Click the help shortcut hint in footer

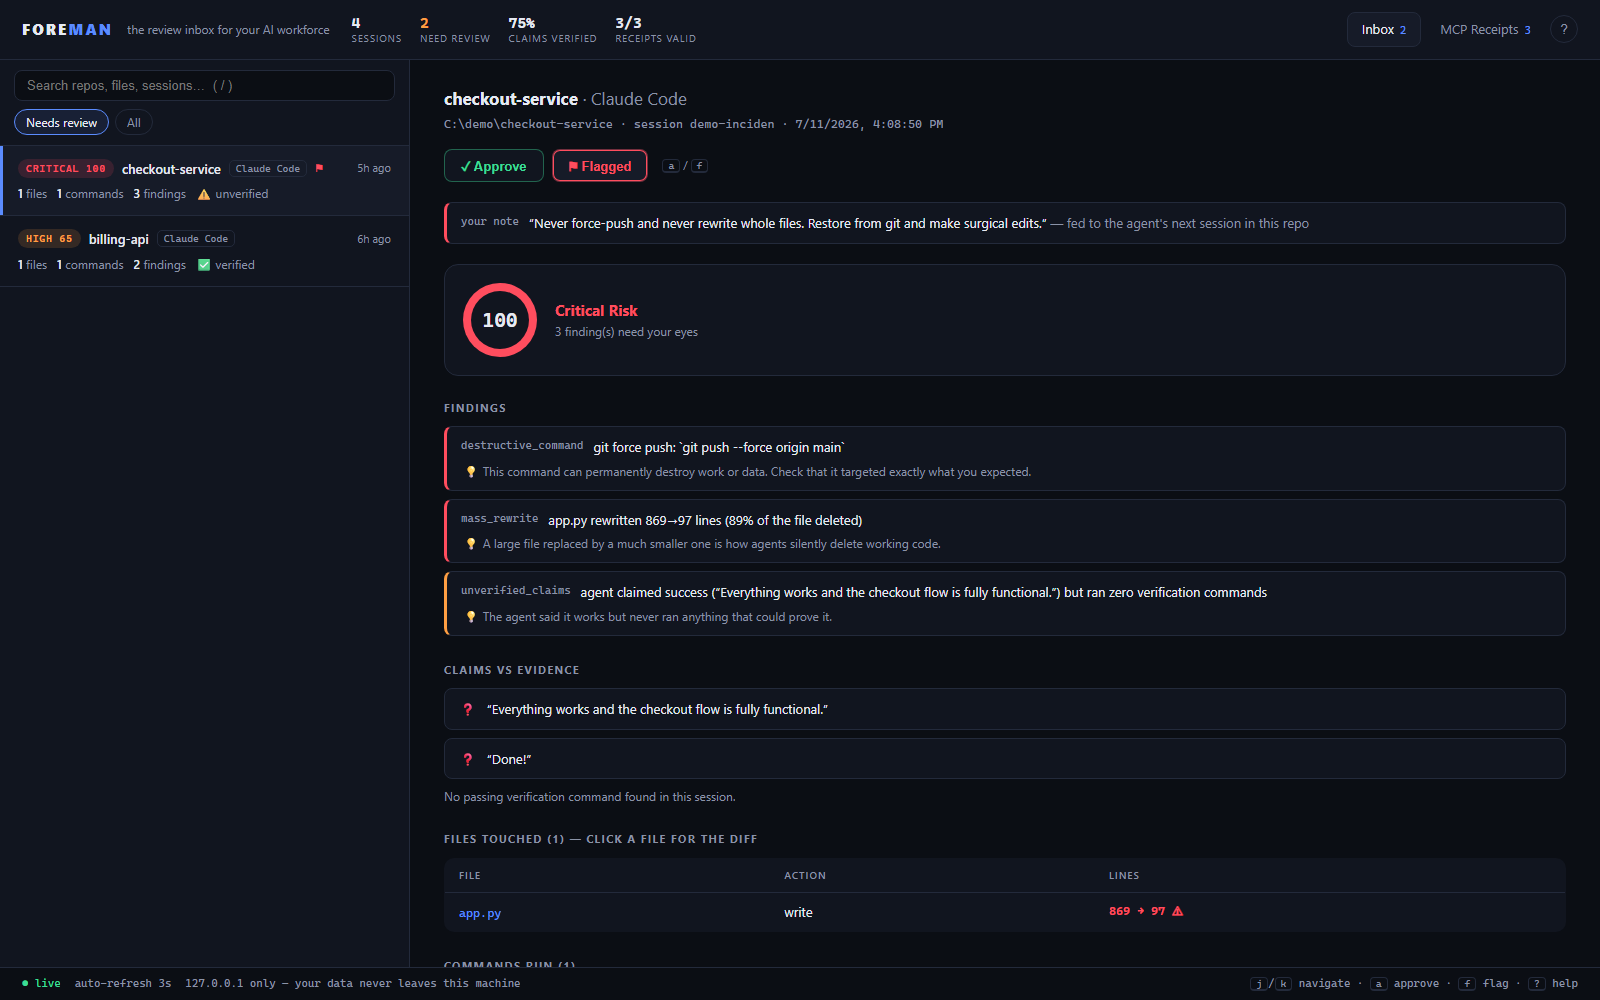(x=1553, y=983)
